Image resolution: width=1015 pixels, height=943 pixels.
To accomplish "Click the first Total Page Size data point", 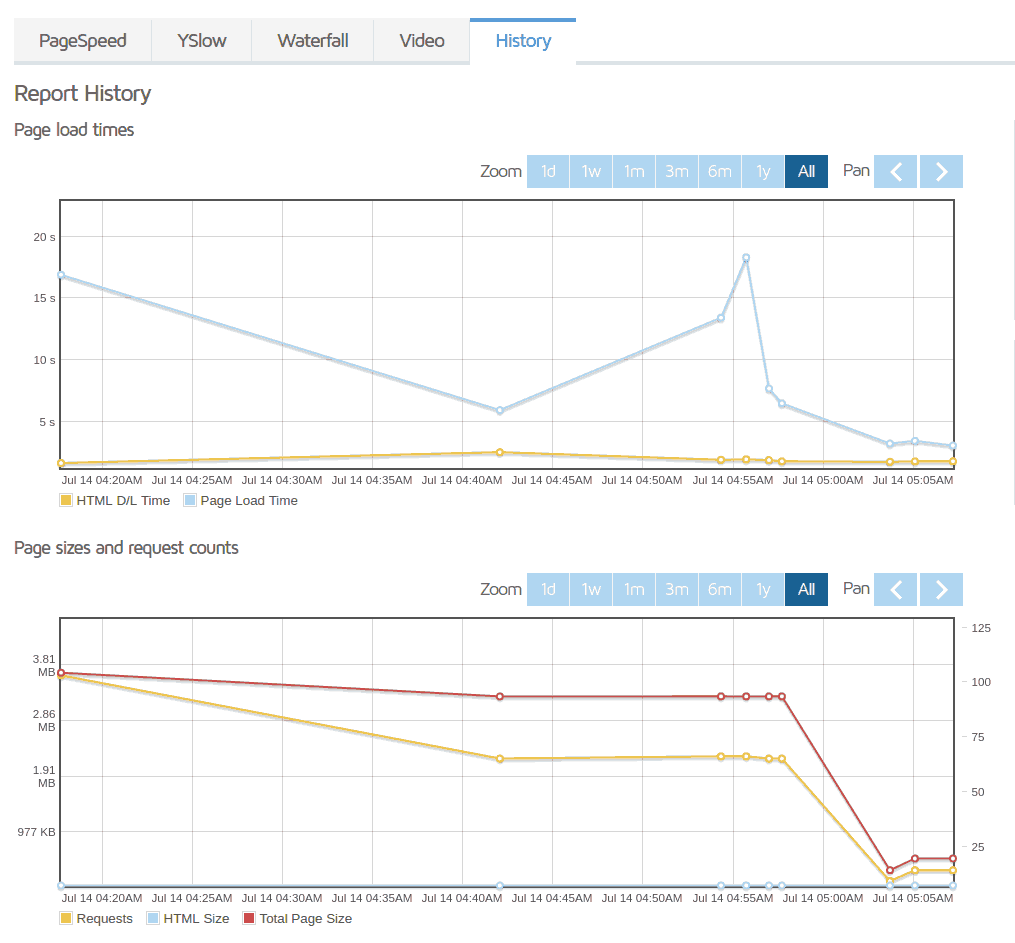I will point(61,673).
